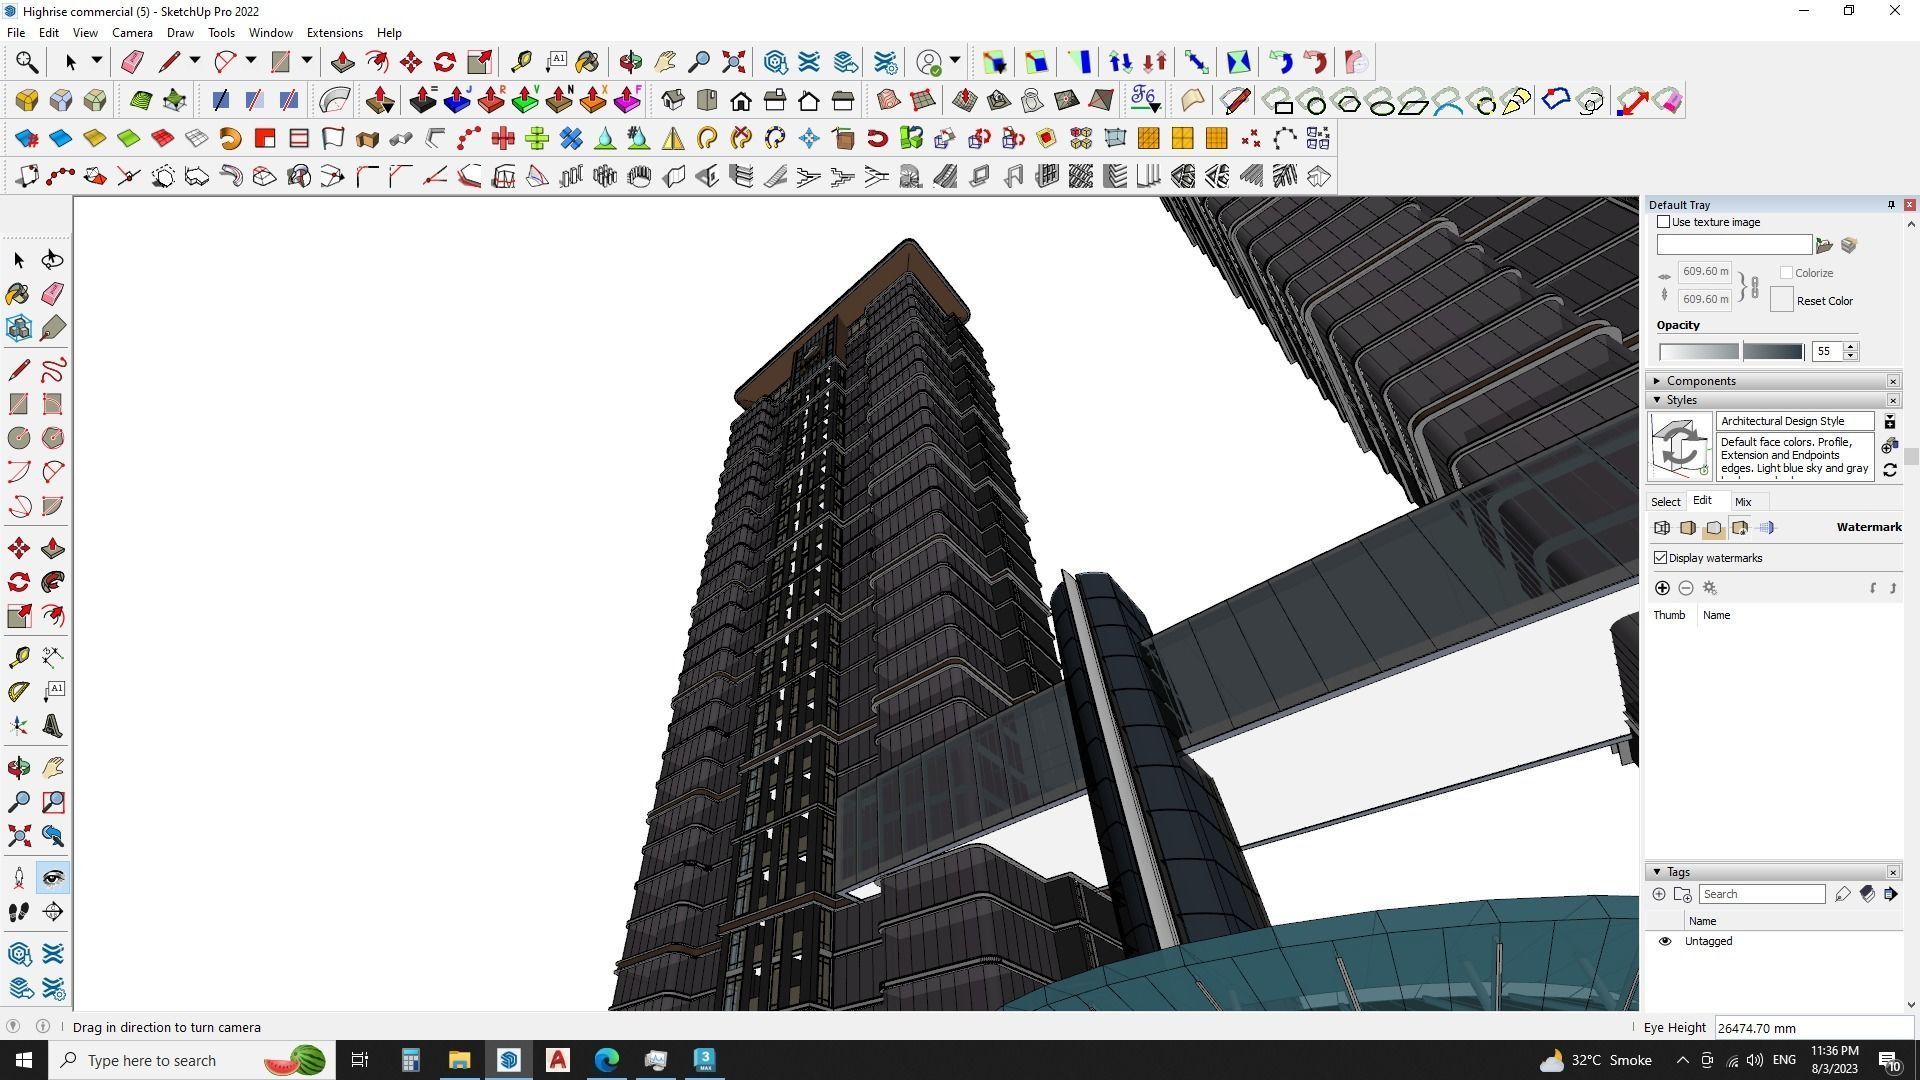Open Background settings in Styles Edit tab
This screenshot has height=1080, width=1920.
[1714, 528]
